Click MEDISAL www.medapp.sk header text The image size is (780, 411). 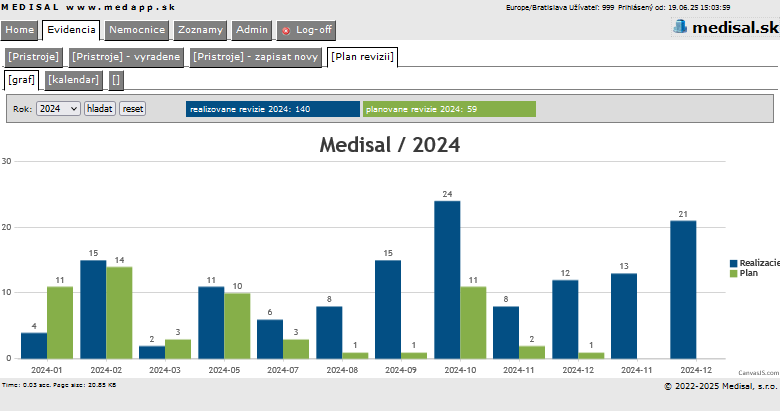click(x=88, y=7)
